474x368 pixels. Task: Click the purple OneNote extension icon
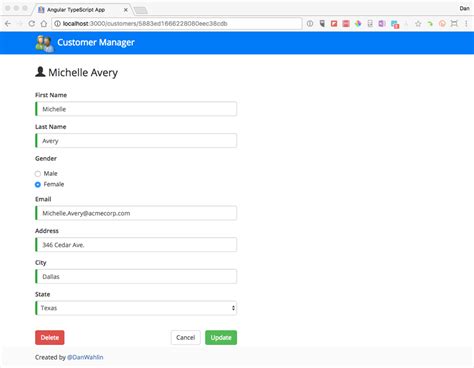[382, 24]
